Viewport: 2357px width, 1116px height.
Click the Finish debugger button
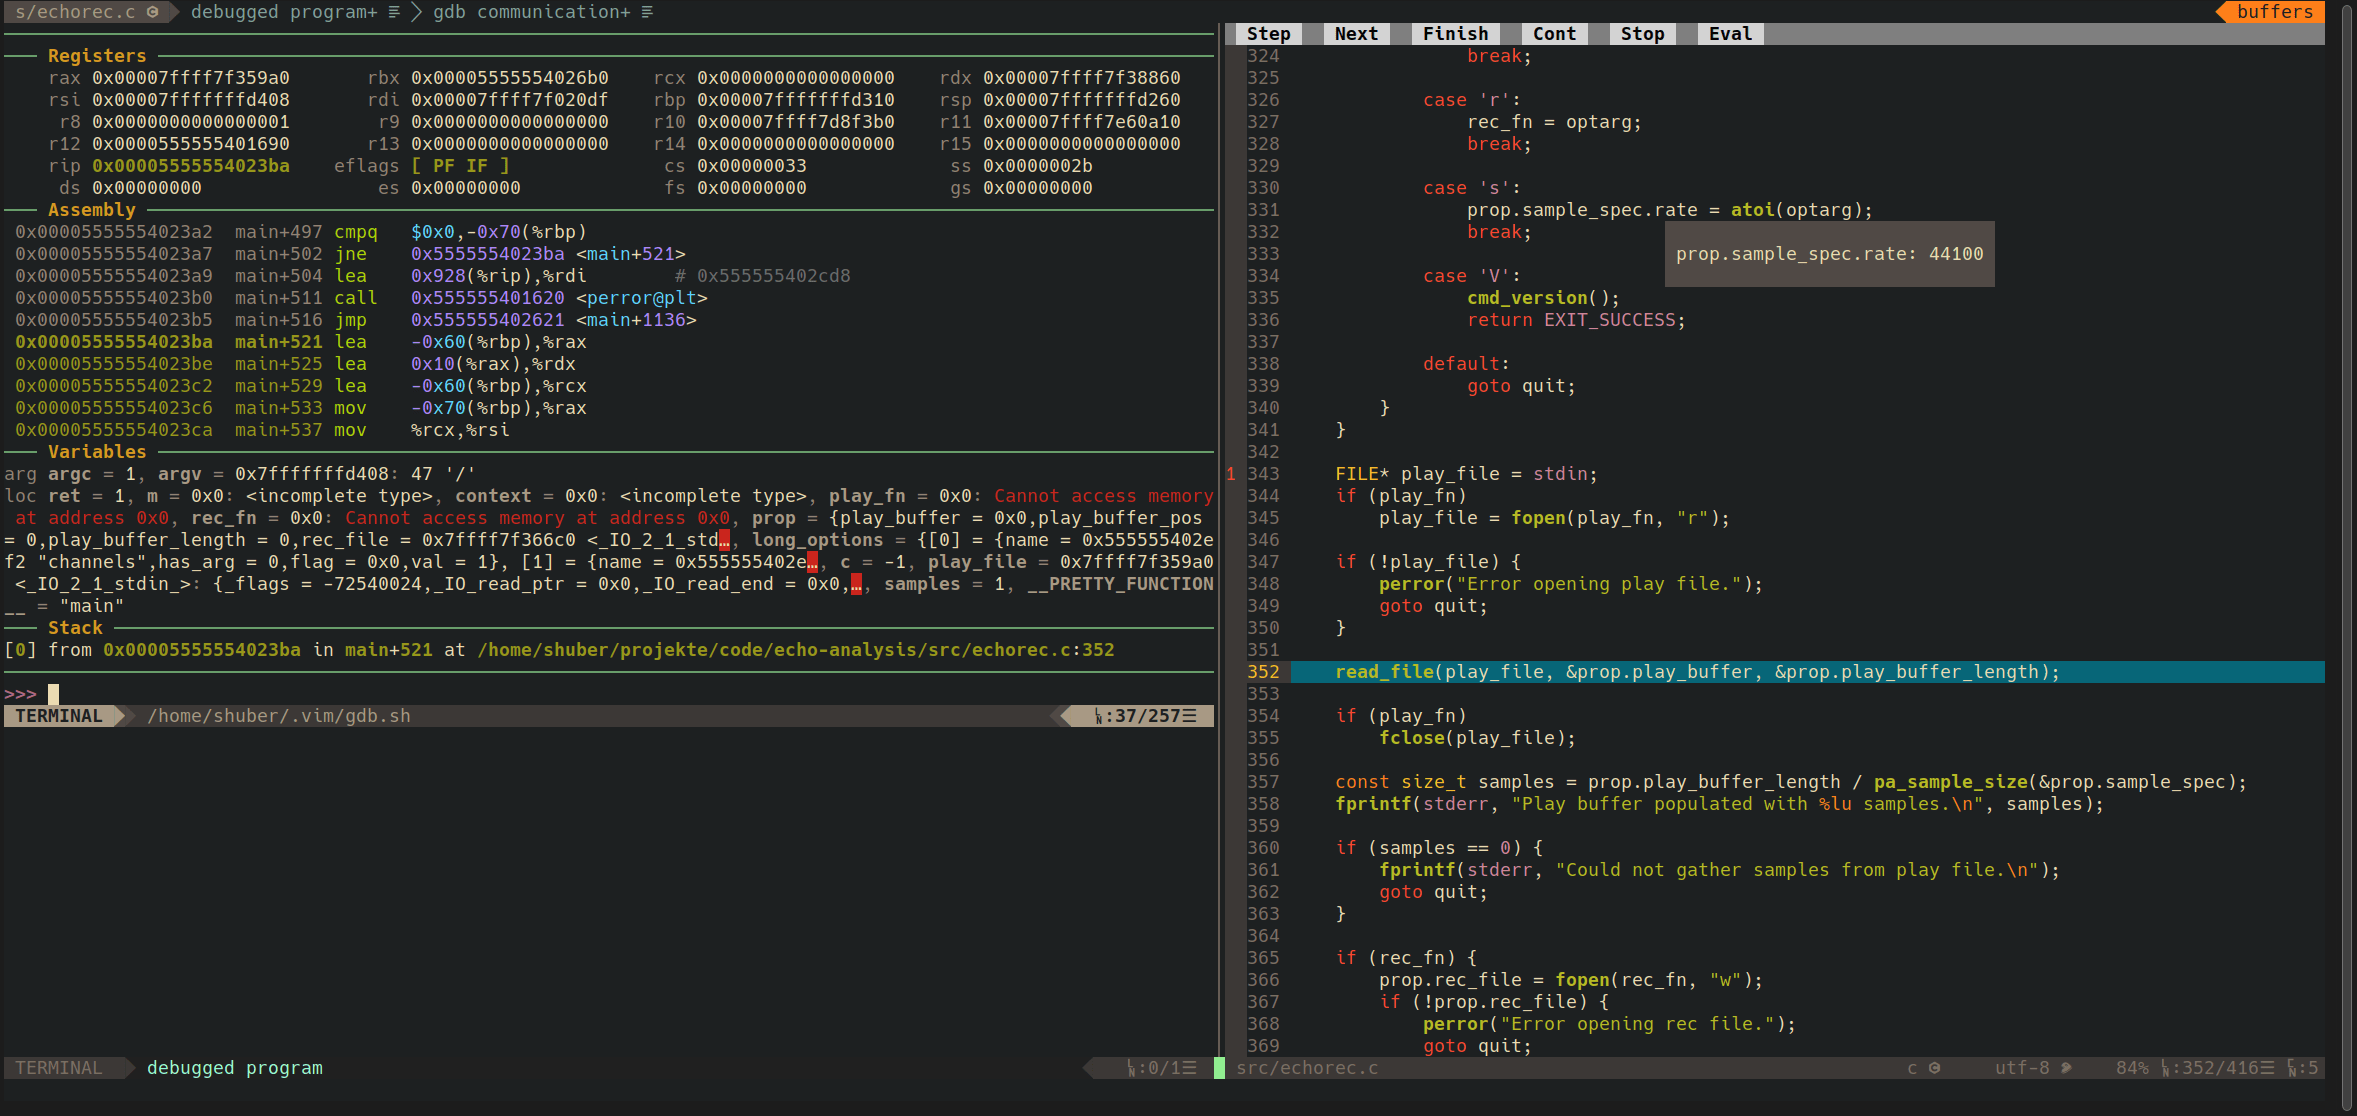pos(1455,34)
